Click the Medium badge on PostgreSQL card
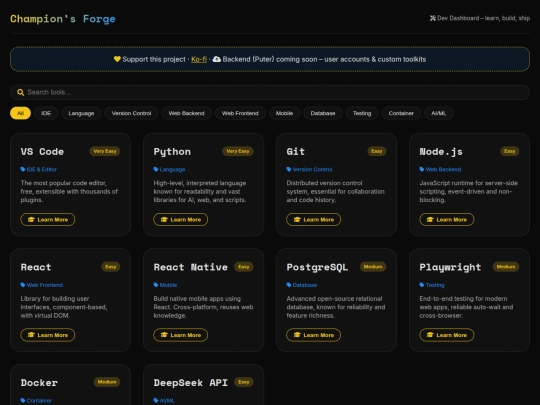540x405 pixels. (x=373, y=267)
